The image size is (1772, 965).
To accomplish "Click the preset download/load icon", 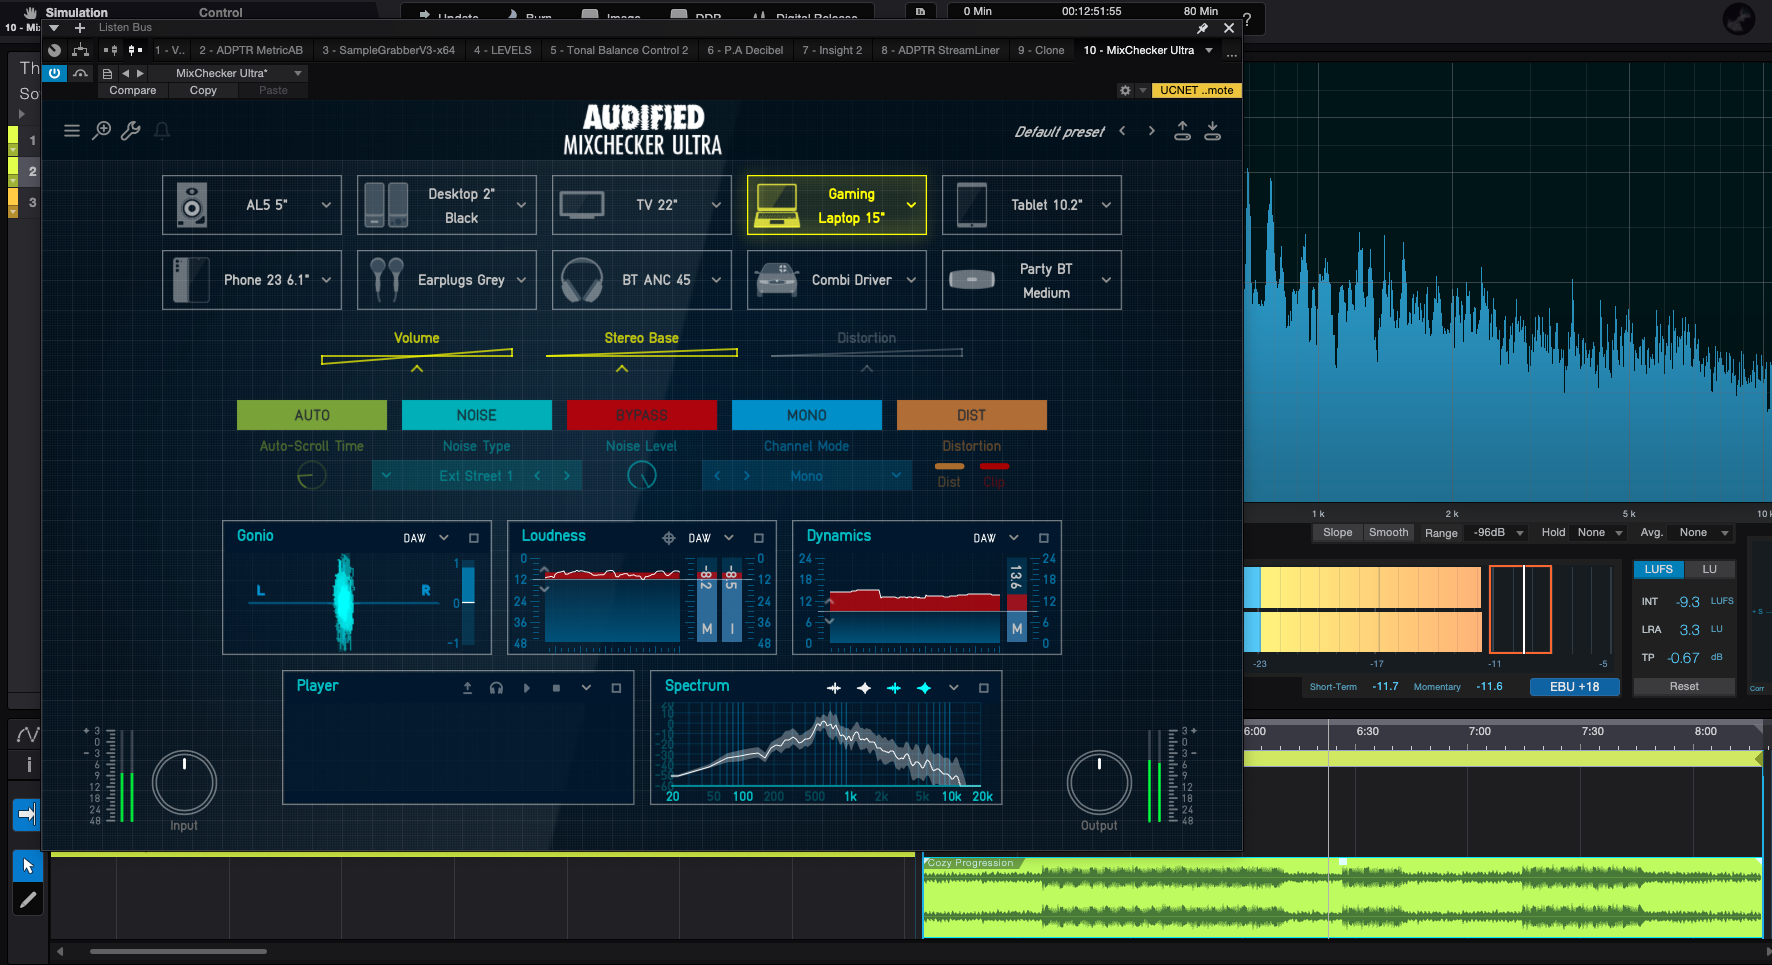I will pyautogui.click(x=1212, y=131).
